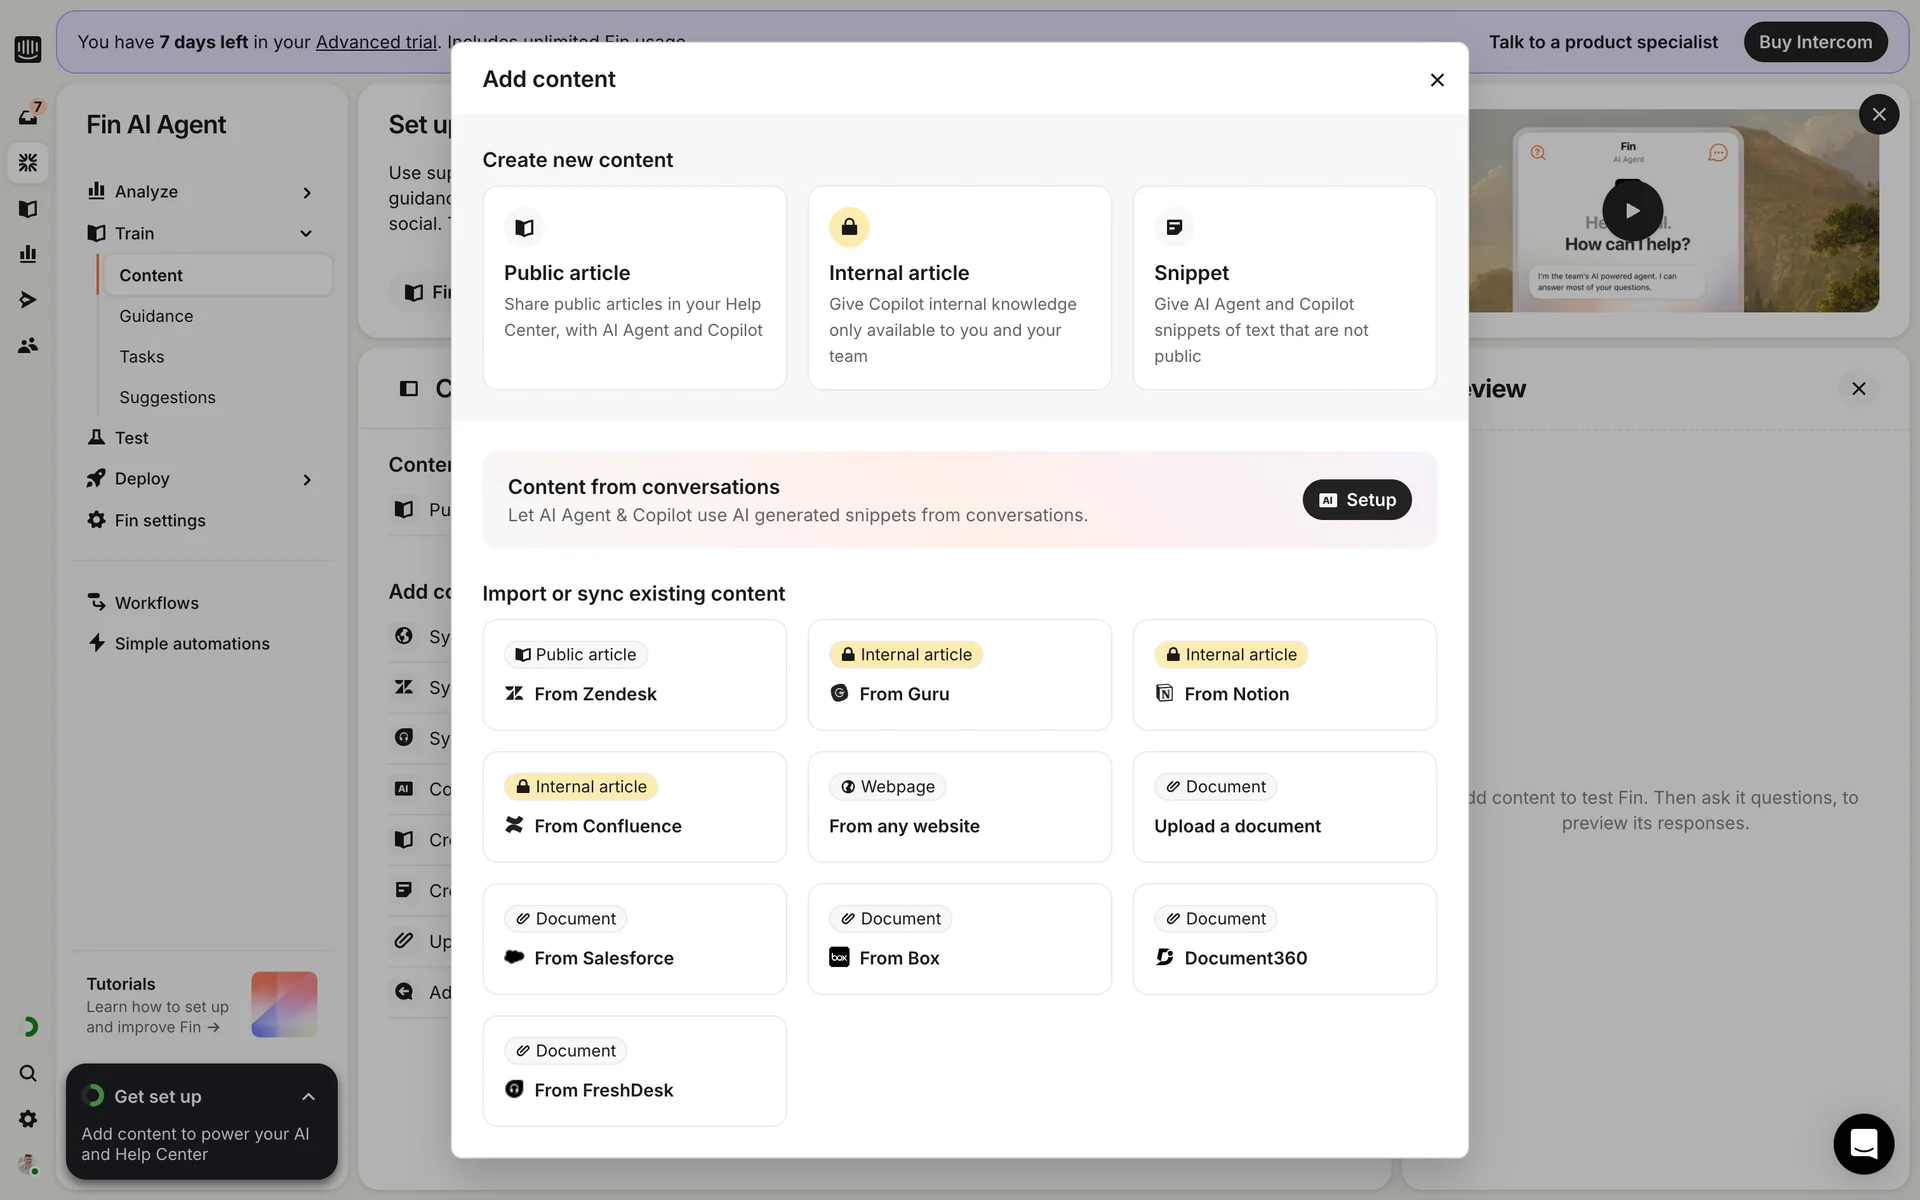
Task: Choose the Public article card
Action: point(634,288)
